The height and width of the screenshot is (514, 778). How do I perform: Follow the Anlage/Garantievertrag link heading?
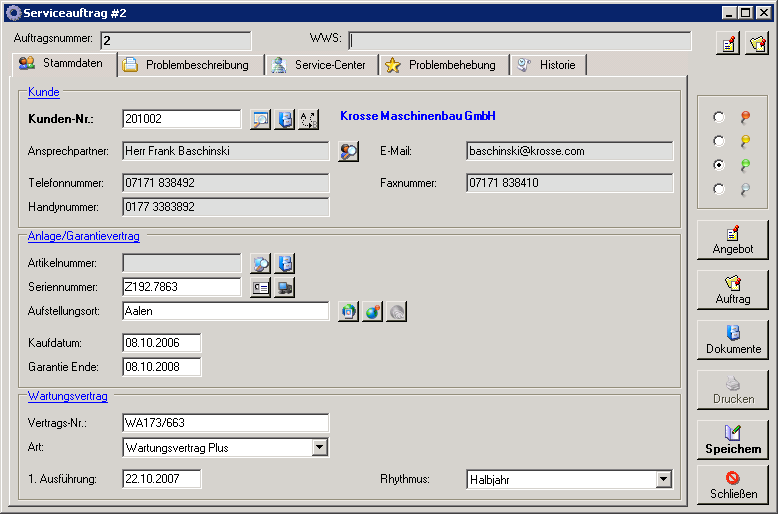(83, 236)
